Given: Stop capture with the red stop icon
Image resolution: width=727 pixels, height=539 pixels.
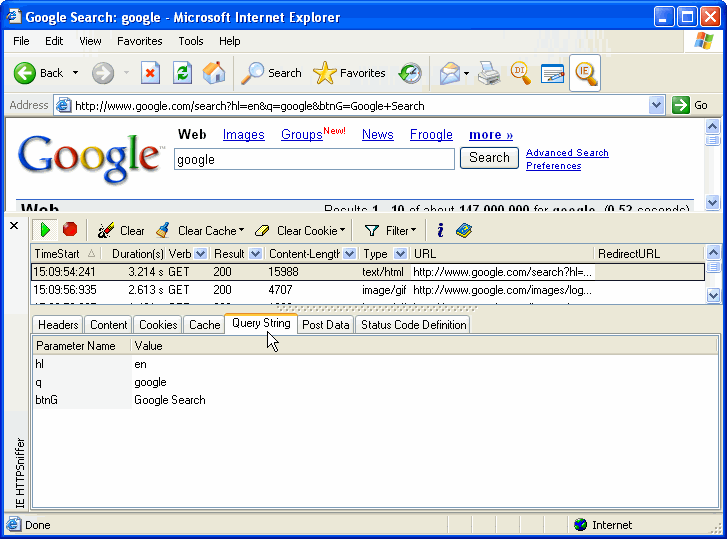Looking at the screenshot, I should click(70, 230).
